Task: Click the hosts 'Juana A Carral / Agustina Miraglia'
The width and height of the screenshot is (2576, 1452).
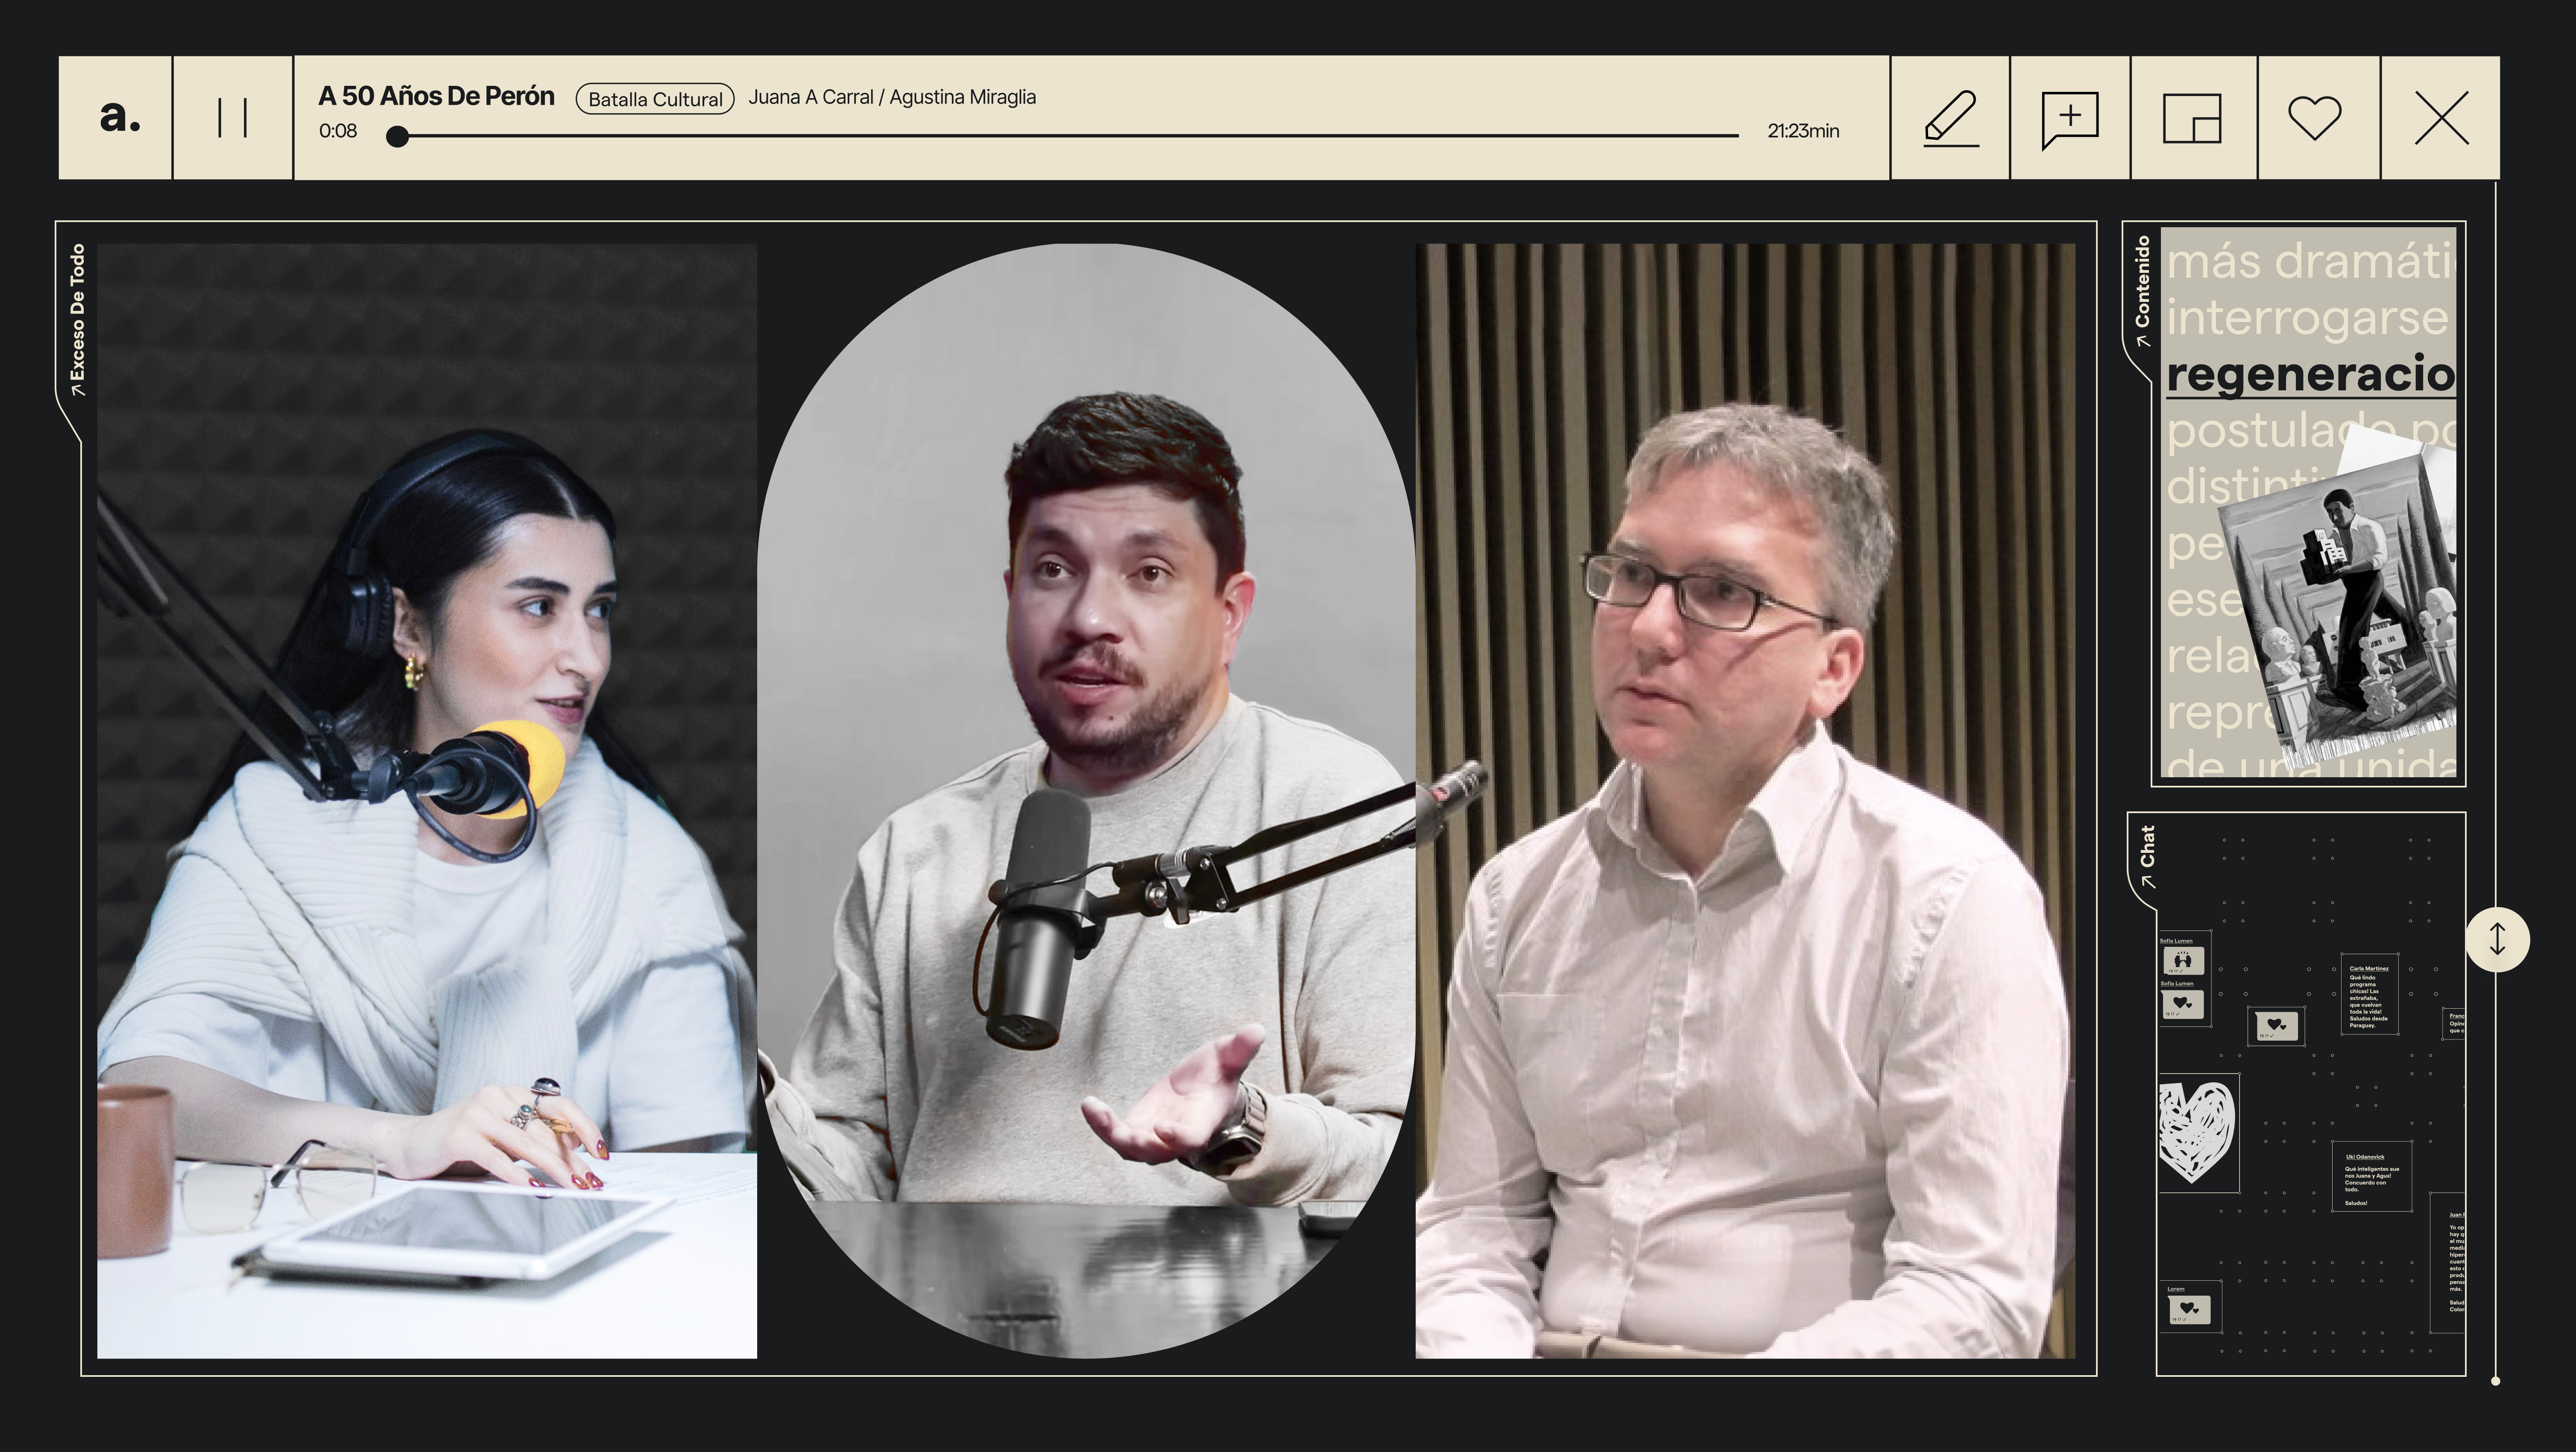Action: 892,97
